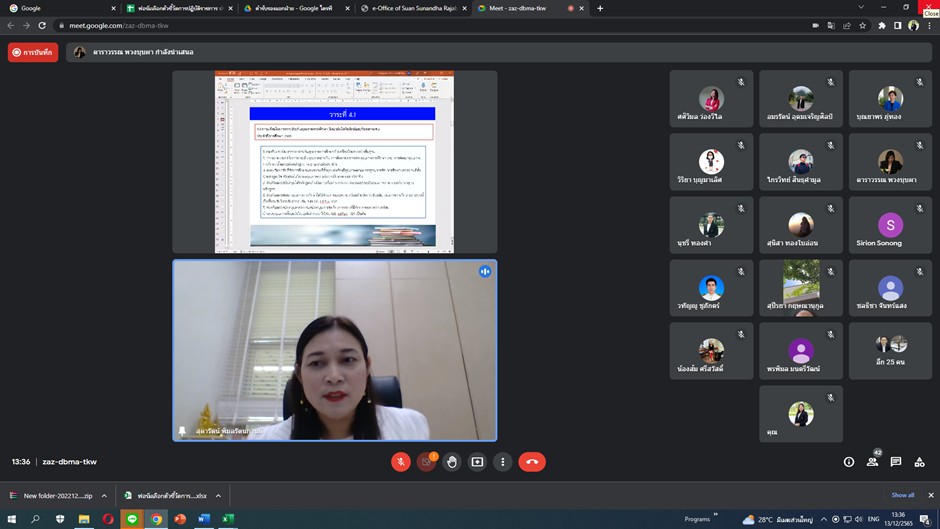
Task: Click the red Leave call button
Action: click(532, 462)
